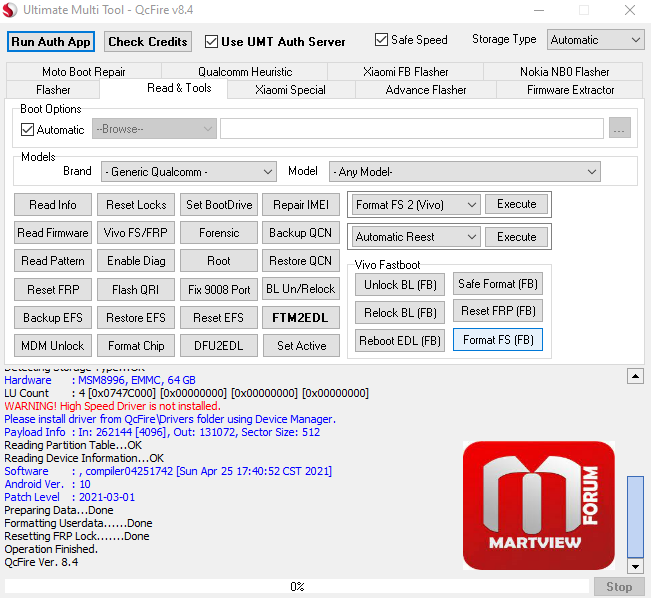Click Safe Format (FB) button
The height and width of the screenshot is (598, 651).
click(498, 284)
